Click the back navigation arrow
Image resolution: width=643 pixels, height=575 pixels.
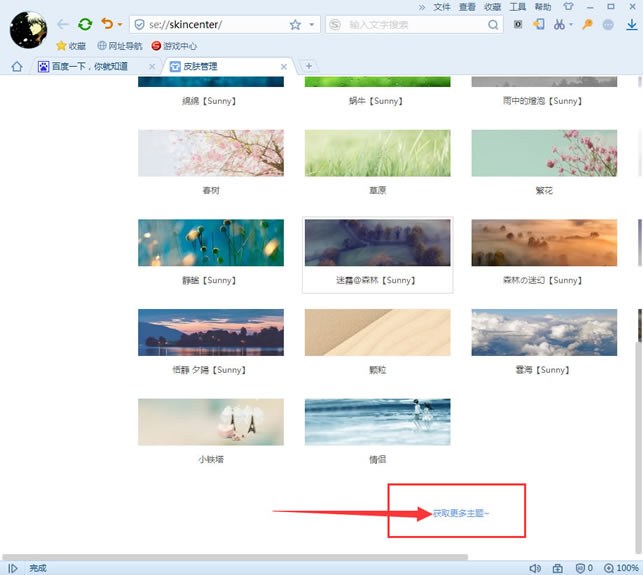(63, 24)
